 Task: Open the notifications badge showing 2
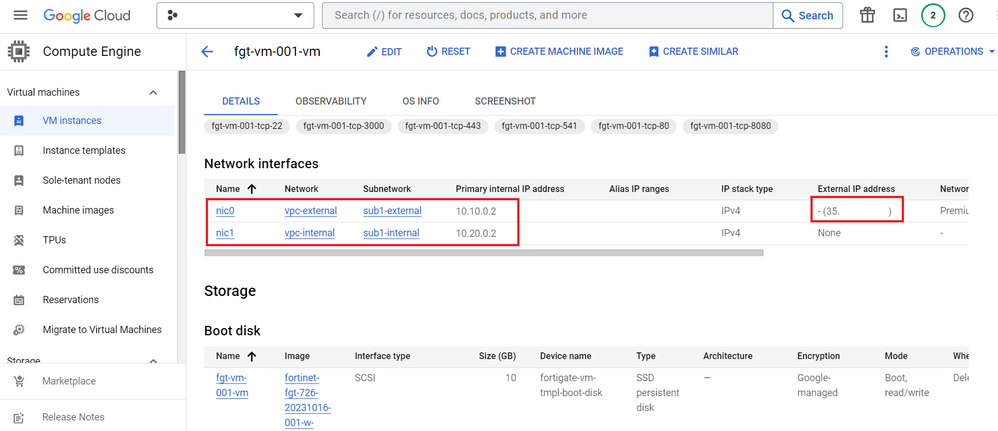coord(933,16)
